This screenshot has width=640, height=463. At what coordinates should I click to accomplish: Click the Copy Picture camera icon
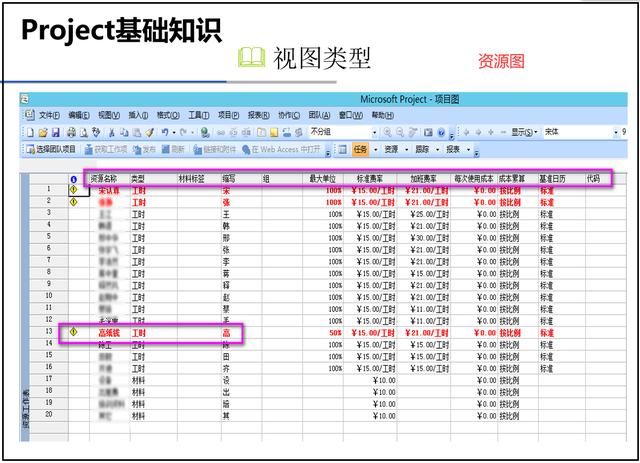[x=428, y=132]
